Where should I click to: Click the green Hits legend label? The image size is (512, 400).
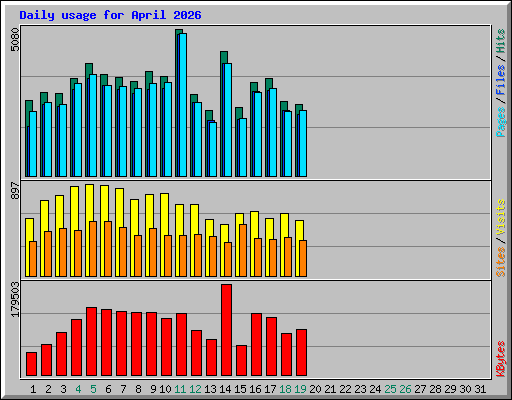[x=501, y=41]
